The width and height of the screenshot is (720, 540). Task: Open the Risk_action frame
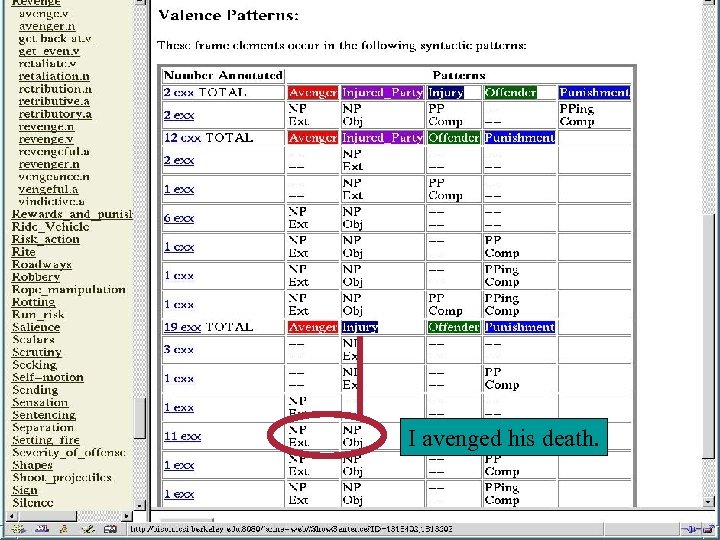click(45, 239)
